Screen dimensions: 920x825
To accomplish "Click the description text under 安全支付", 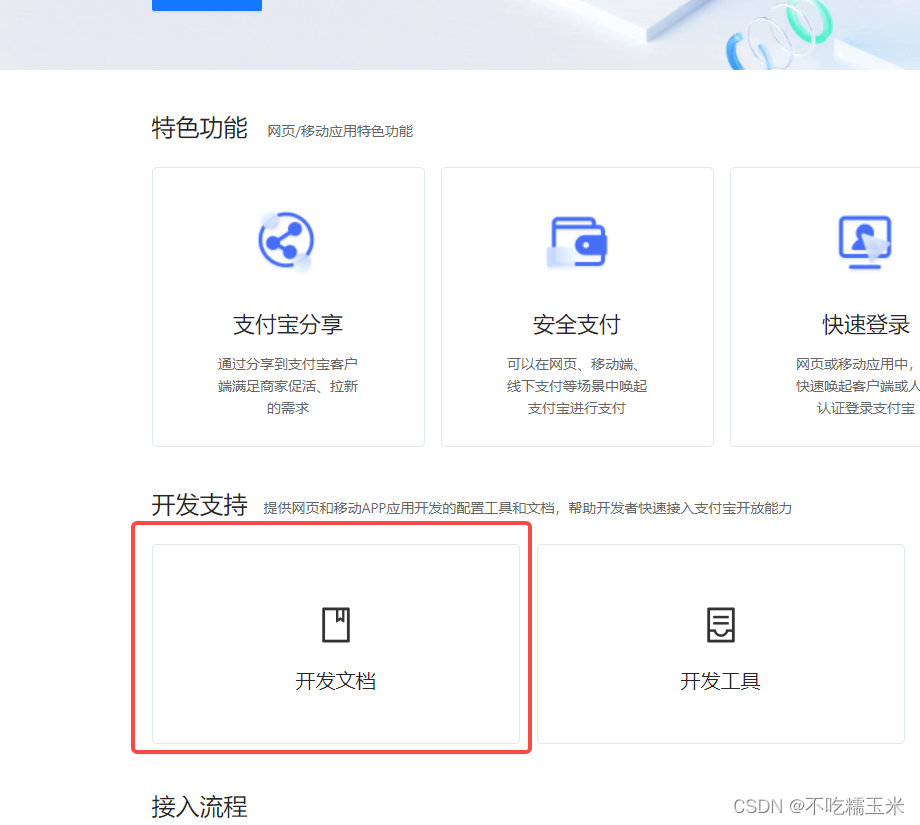I will click(x=577, y=386).
